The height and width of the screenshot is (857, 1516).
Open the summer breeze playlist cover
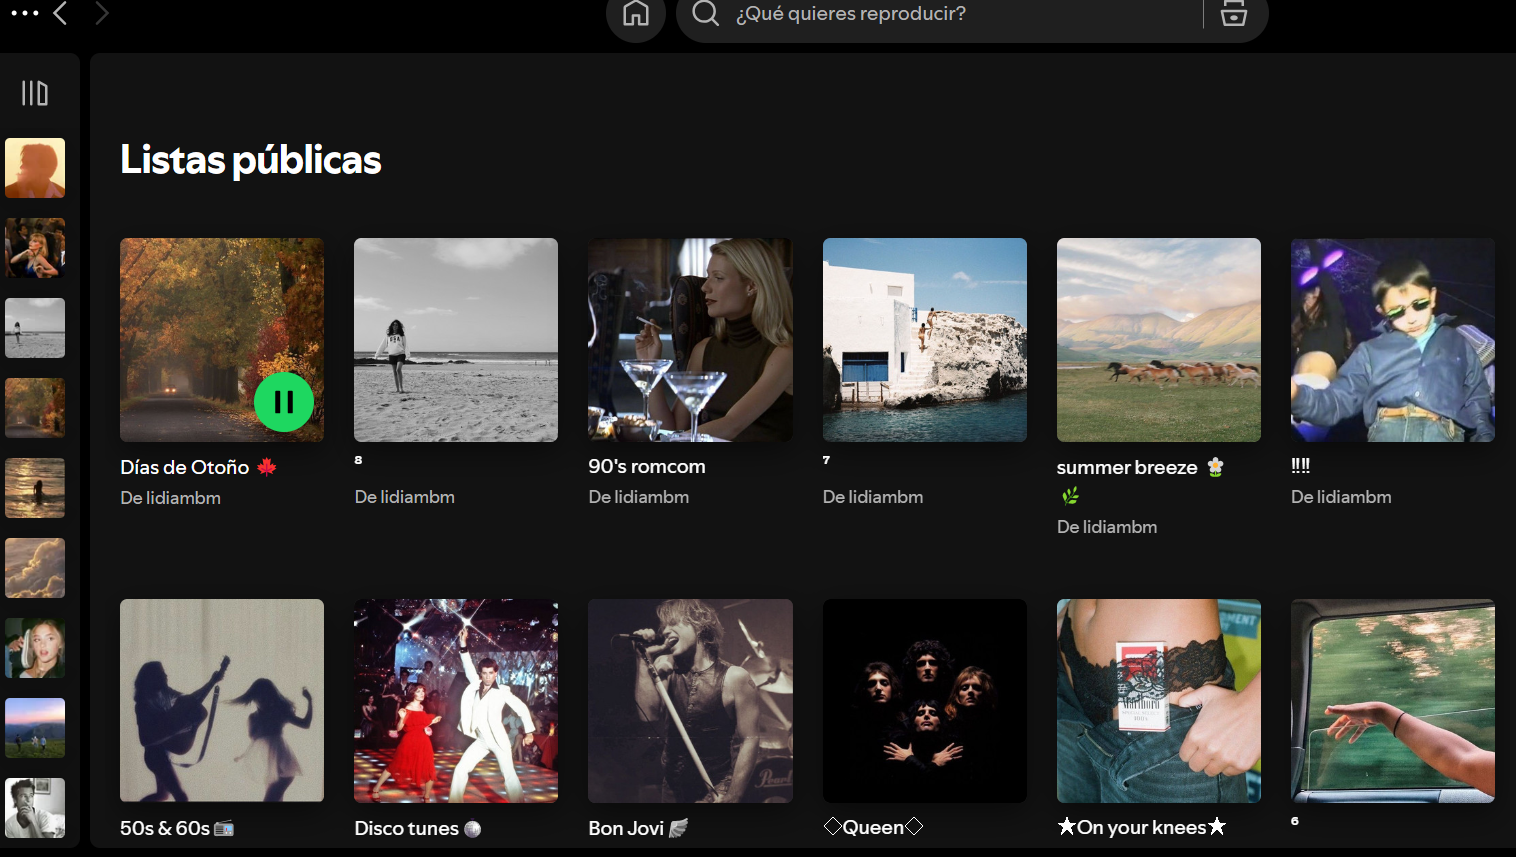[1159, 340]
